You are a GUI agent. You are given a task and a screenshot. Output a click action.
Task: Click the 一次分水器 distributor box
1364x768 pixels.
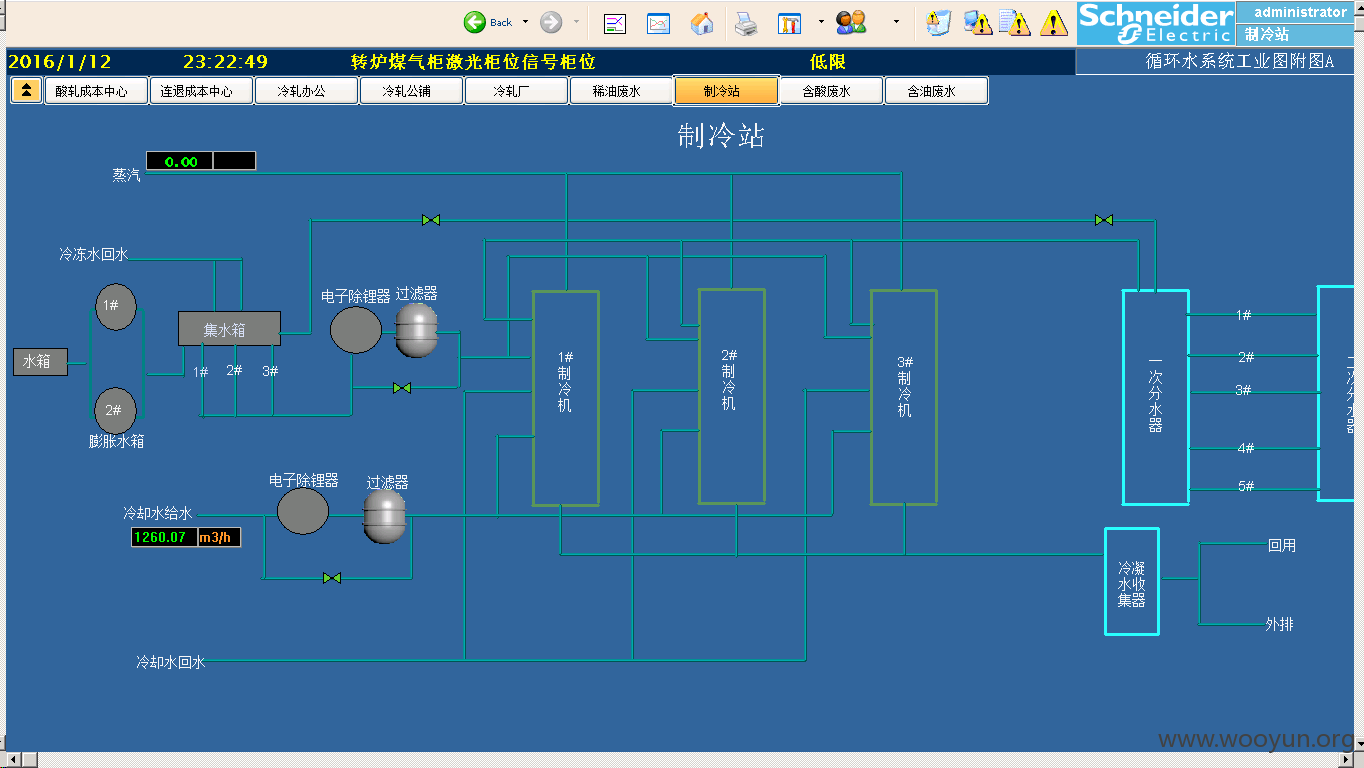pyautogui.click(x=1156, y=397)
